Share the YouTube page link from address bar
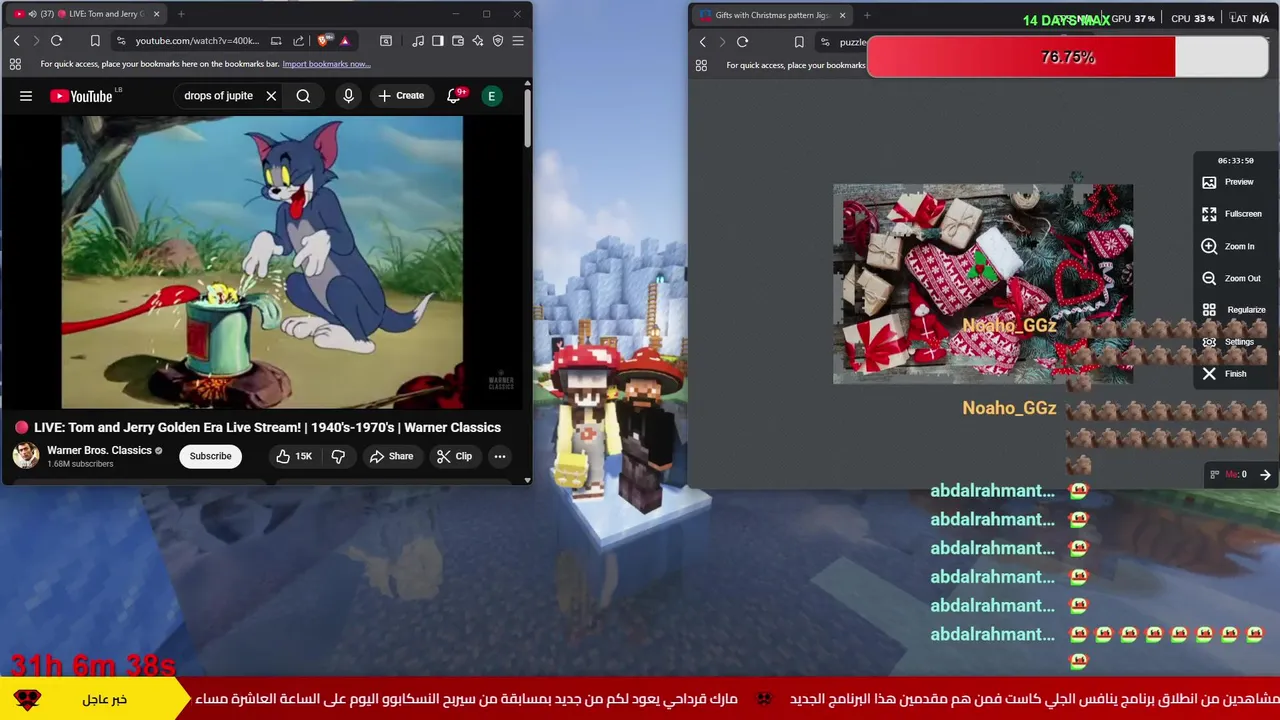1280x720 pixels. click(x=298, y=41)
